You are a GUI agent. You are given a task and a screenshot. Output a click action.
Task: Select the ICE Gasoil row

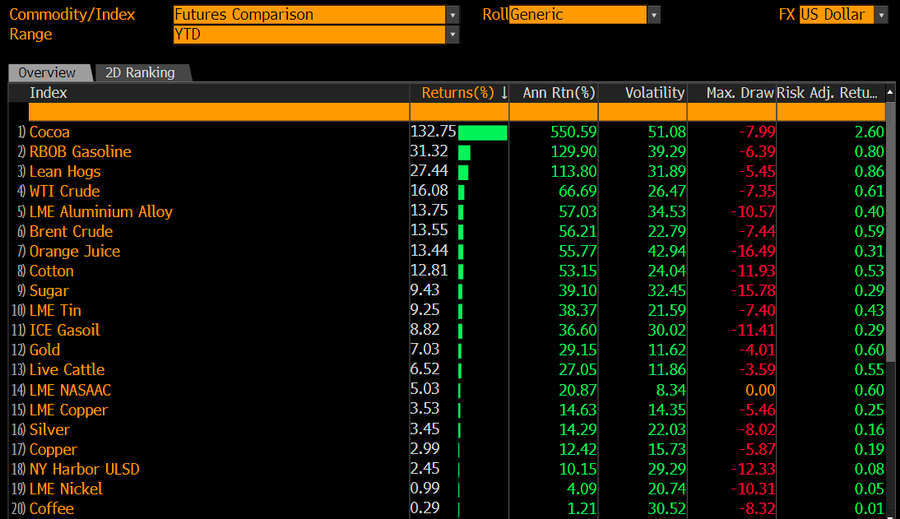pos(448,330)
